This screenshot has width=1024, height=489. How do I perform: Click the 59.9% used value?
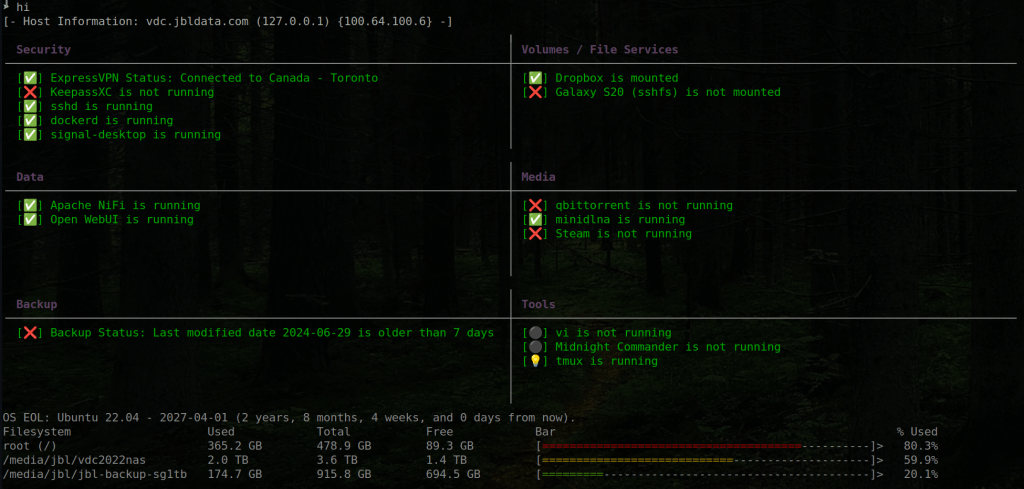(921, 460)
